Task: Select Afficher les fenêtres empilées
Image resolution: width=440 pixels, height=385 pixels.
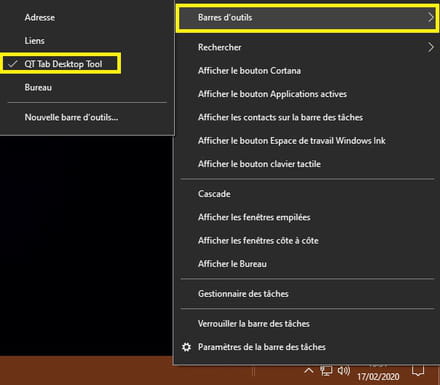Action: [x=307, y=217]
